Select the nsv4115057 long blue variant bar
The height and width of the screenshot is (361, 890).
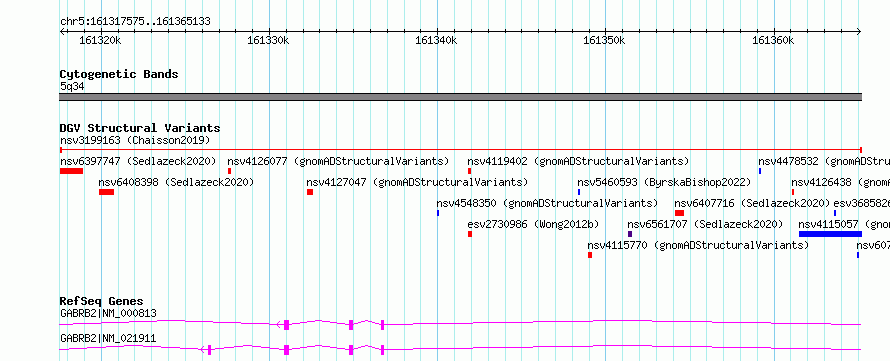[830, 234]
